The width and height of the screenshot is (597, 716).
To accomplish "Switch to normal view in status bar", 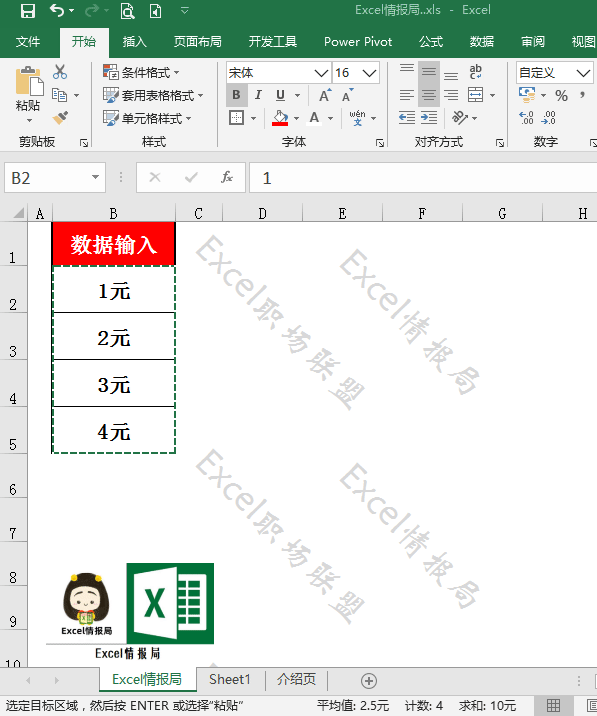I will coord(554,705).
